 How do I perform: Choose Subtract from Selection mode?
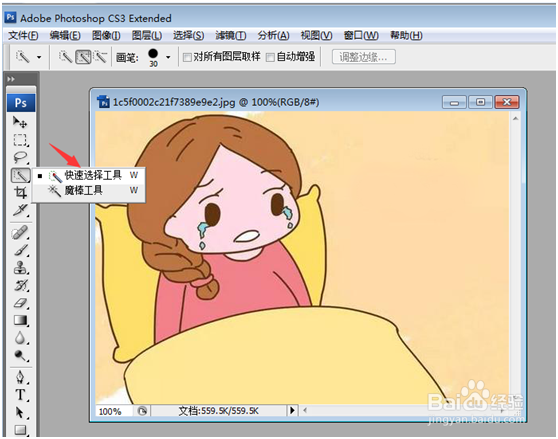tap(100, 57)
